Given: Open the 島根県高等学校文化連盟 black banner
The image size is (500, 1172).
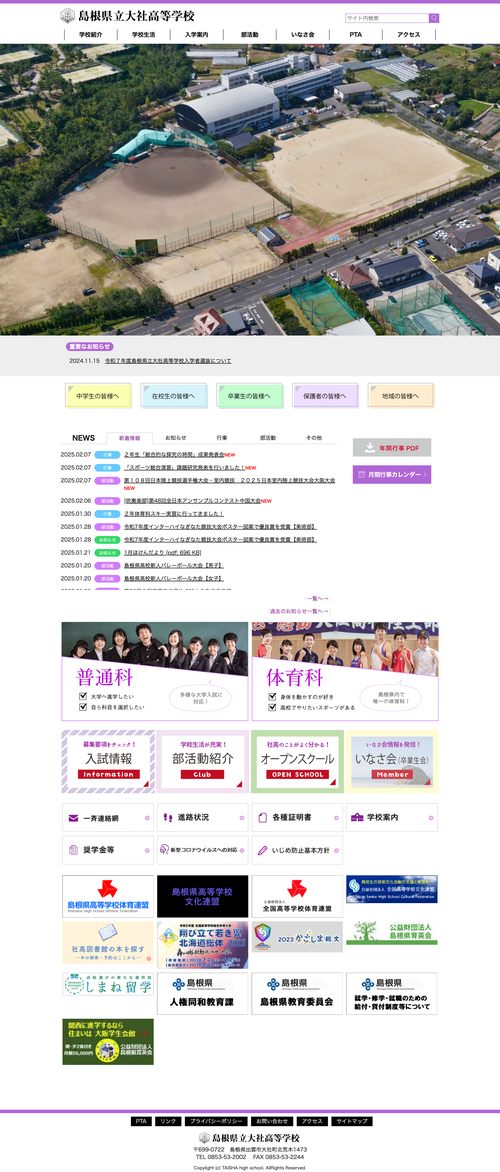Looking at the screenshot, I should pyautogui.click(x=203, y=896).
